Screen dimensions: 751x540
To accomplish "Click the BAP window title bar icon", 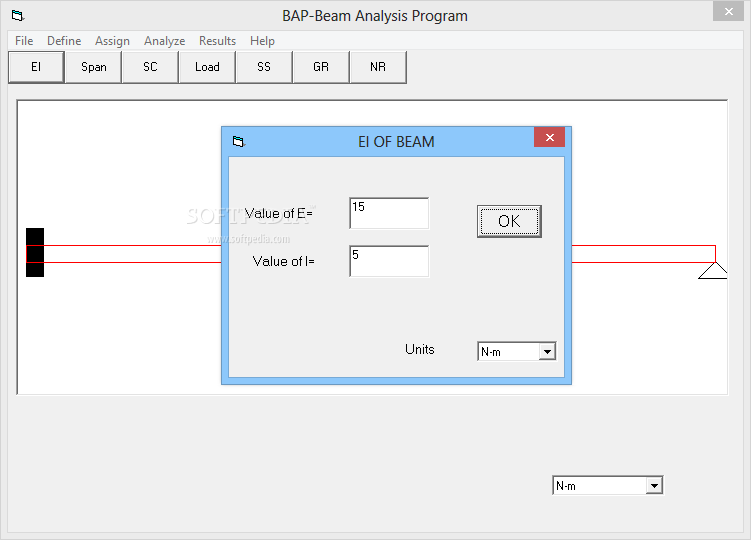I will [18, 16].
